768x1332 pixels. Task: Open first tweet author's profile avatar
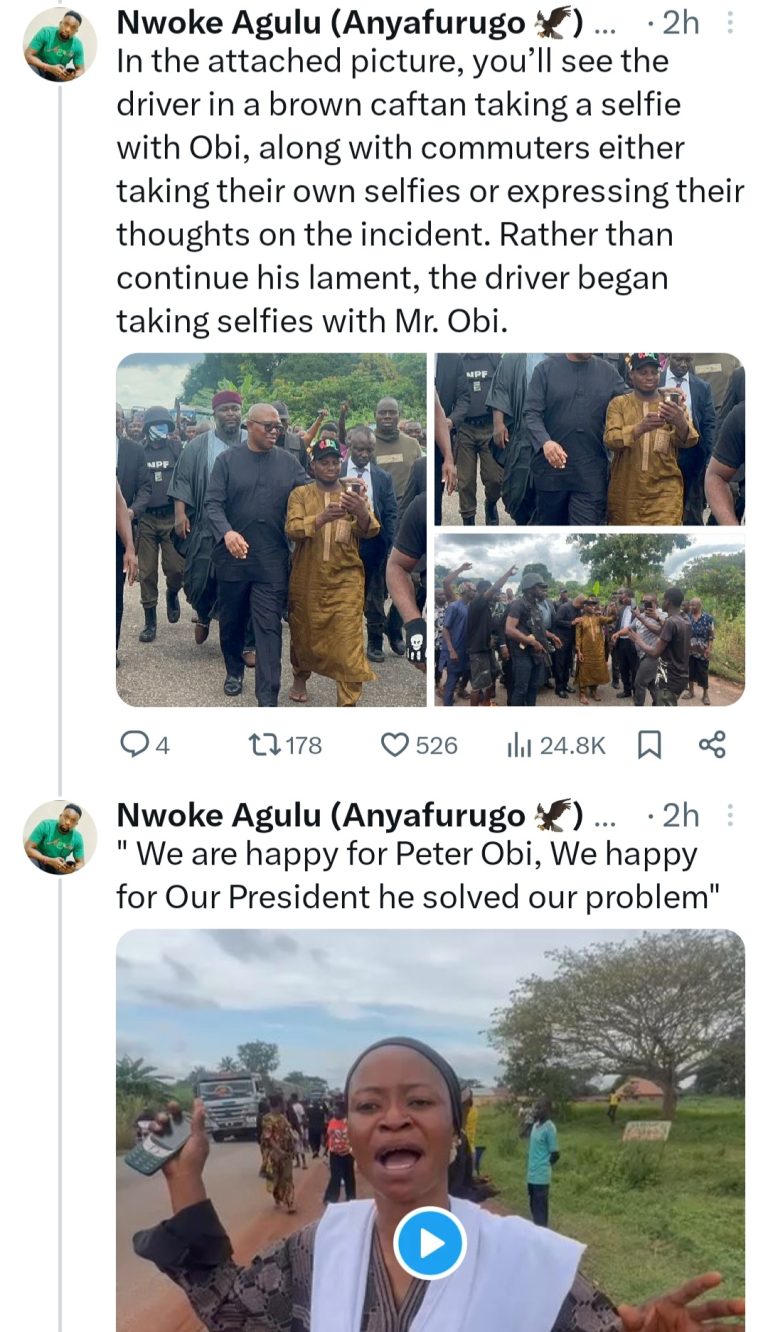[x=59, y=44]
